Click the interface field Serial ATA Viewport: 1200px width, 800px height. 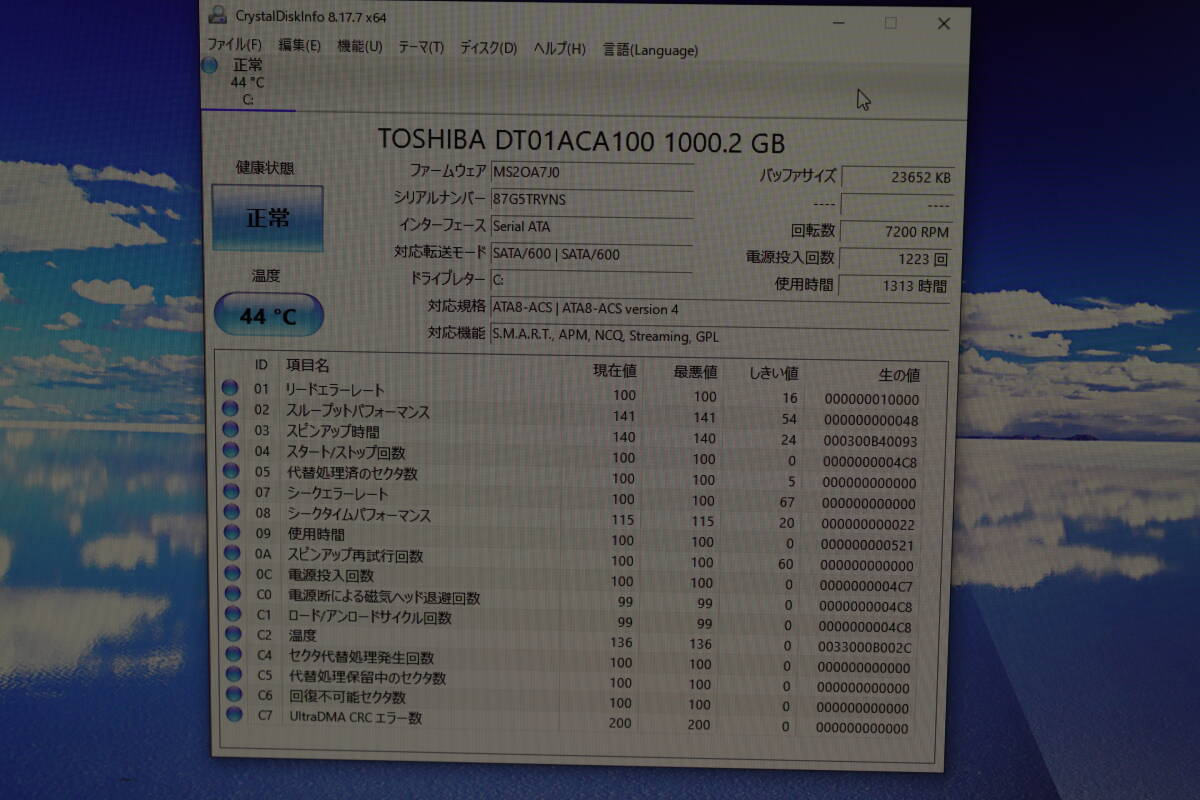(591, 228)
